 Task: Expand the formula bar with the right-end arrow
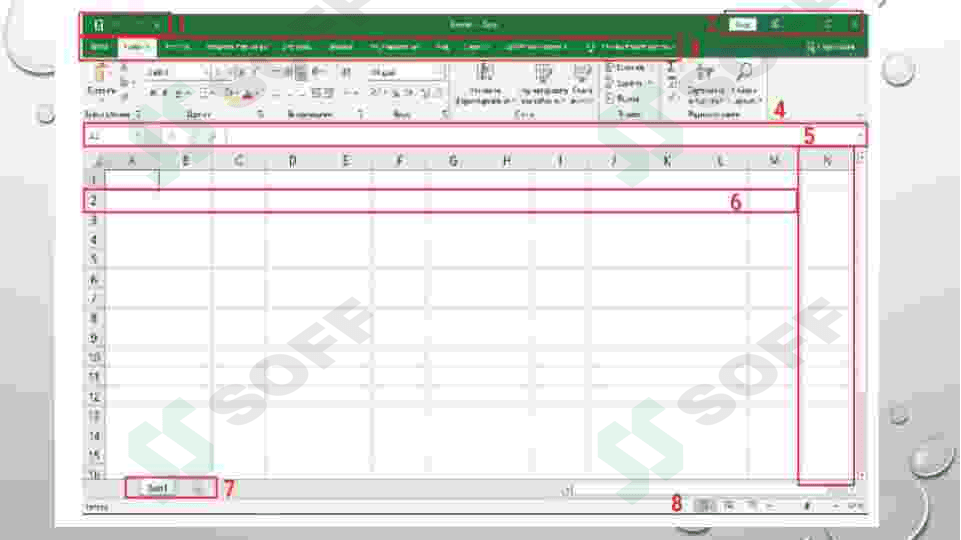click(x=860, y=135)
